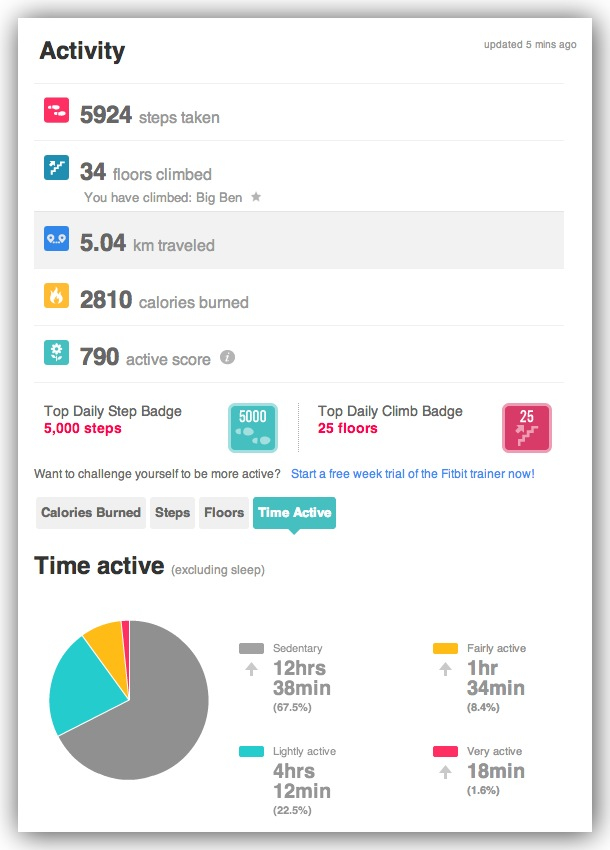Click the blue km traveled icon
Viewport: 610px width, 850px height.
pos(56,240)
